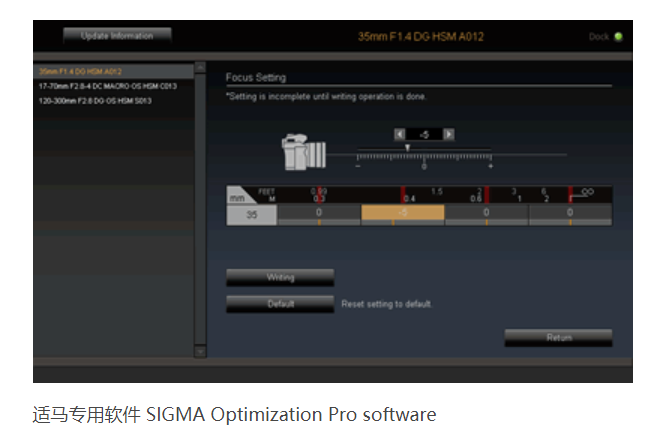The height and width of the screenshot is (438, 665).
Task: Click the focus adjustment value field showing -5
Action: pyautogui.click(x=424, y=134)
